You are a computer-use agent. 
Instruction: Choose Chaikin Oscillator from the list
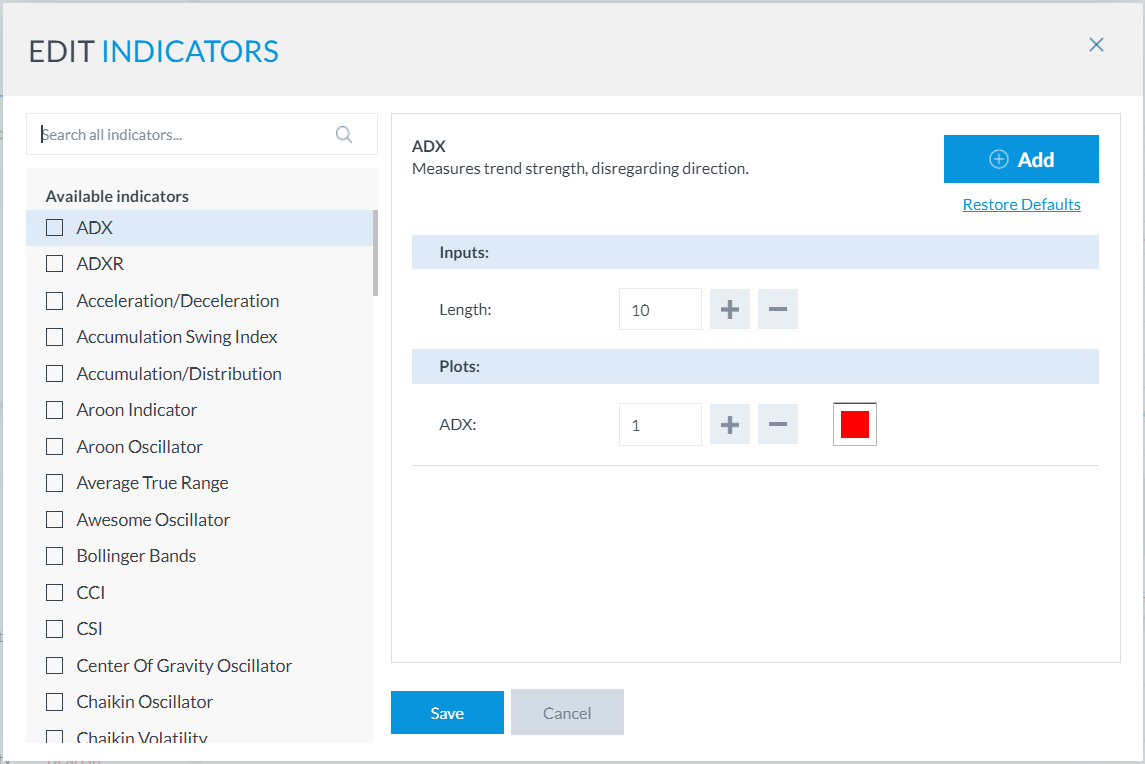click(145, 702)
